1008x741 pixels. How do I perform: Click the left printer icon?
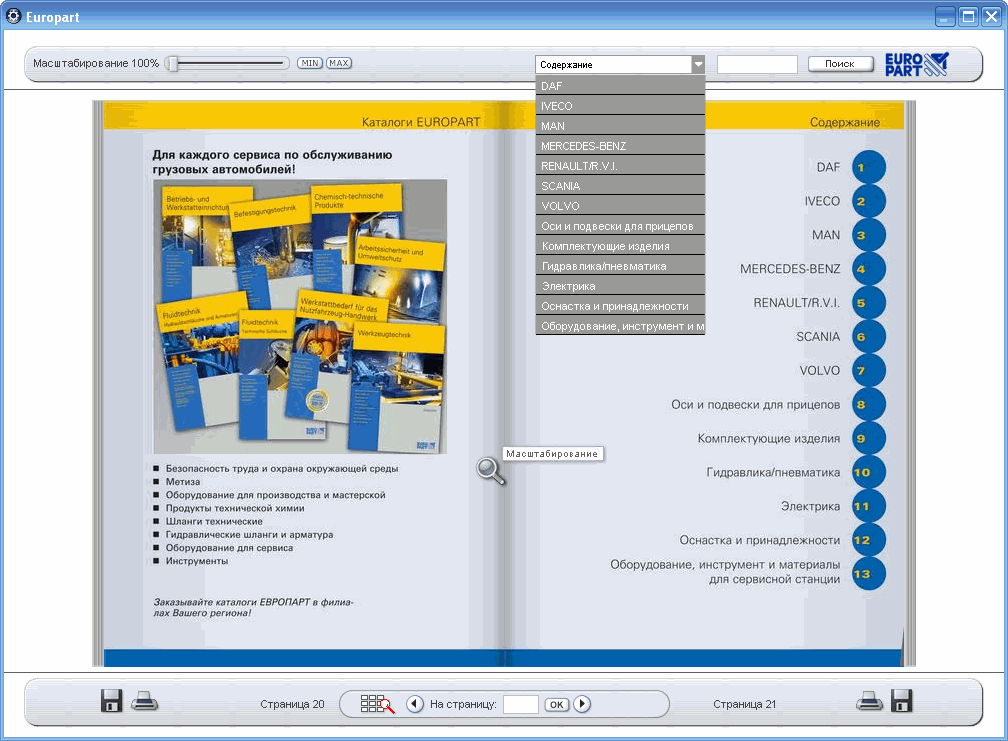point(145,701)
